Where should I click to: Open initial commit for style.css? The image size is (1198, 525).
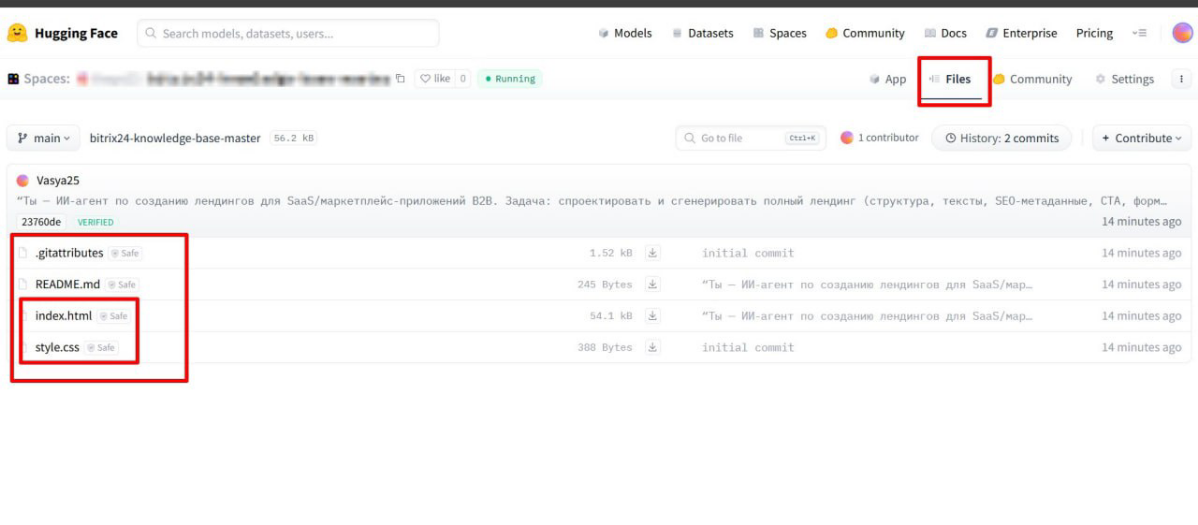(748, 347)
